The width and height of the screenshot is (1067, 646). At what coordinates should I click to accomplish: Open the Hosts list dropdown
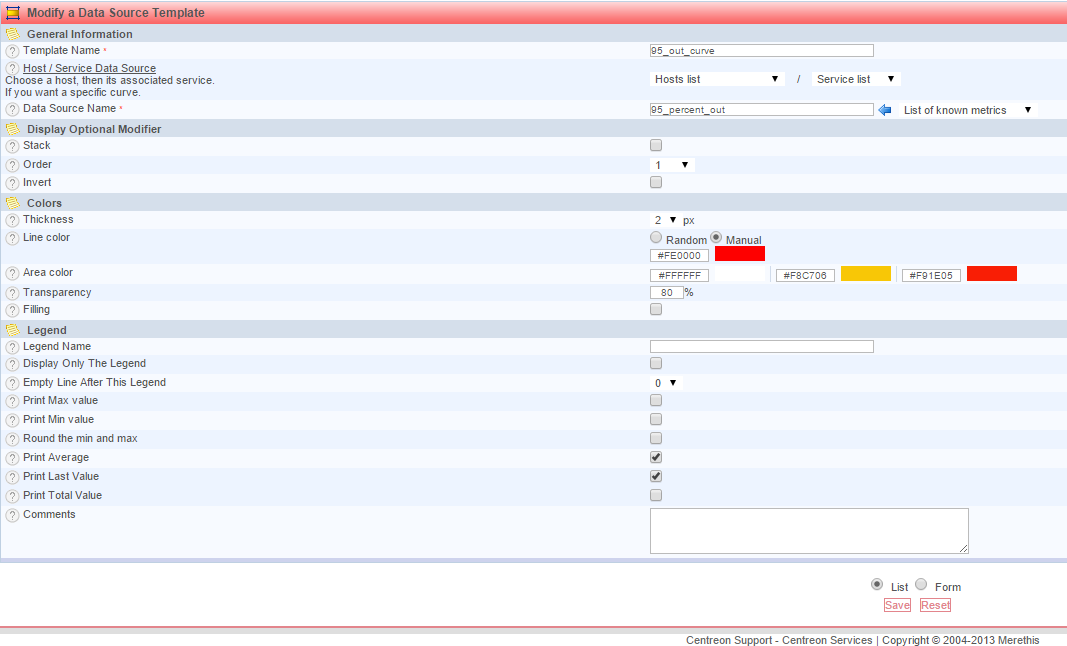pos(716,79)
